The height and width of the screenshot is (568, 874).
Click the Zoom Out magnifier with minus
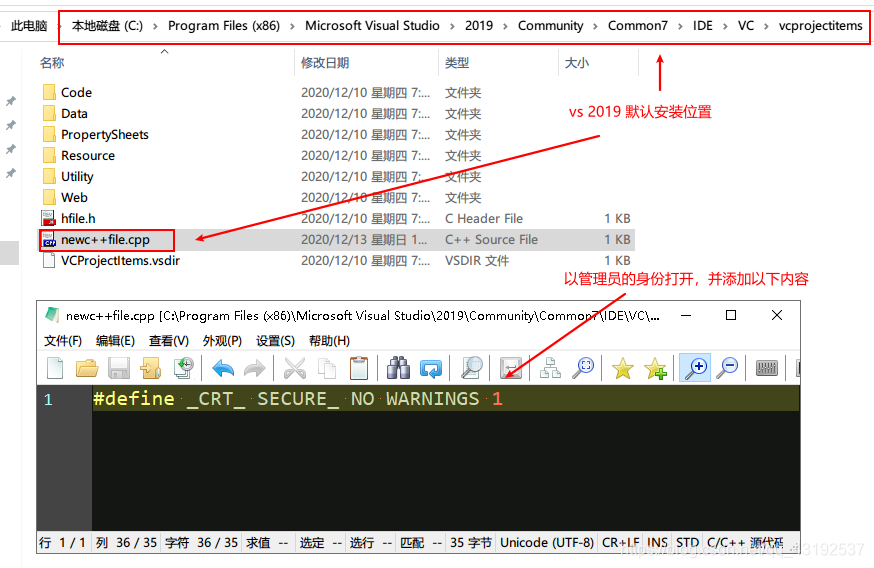point(727,368)
